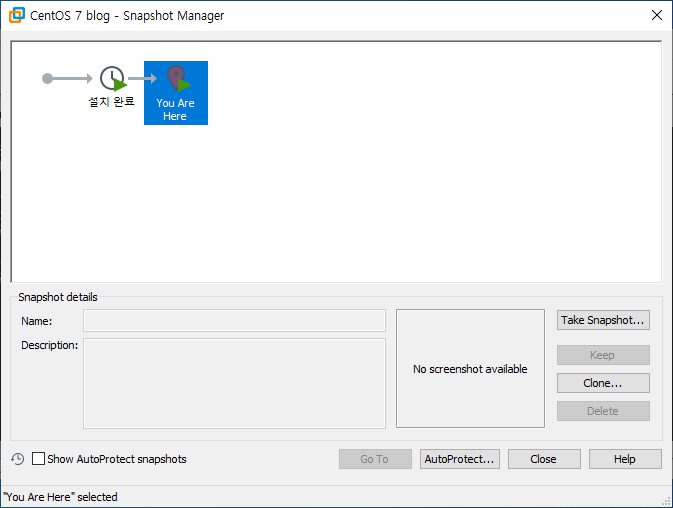
Task: Open Help for Snapshot Manager
Action: coord(625,459)
